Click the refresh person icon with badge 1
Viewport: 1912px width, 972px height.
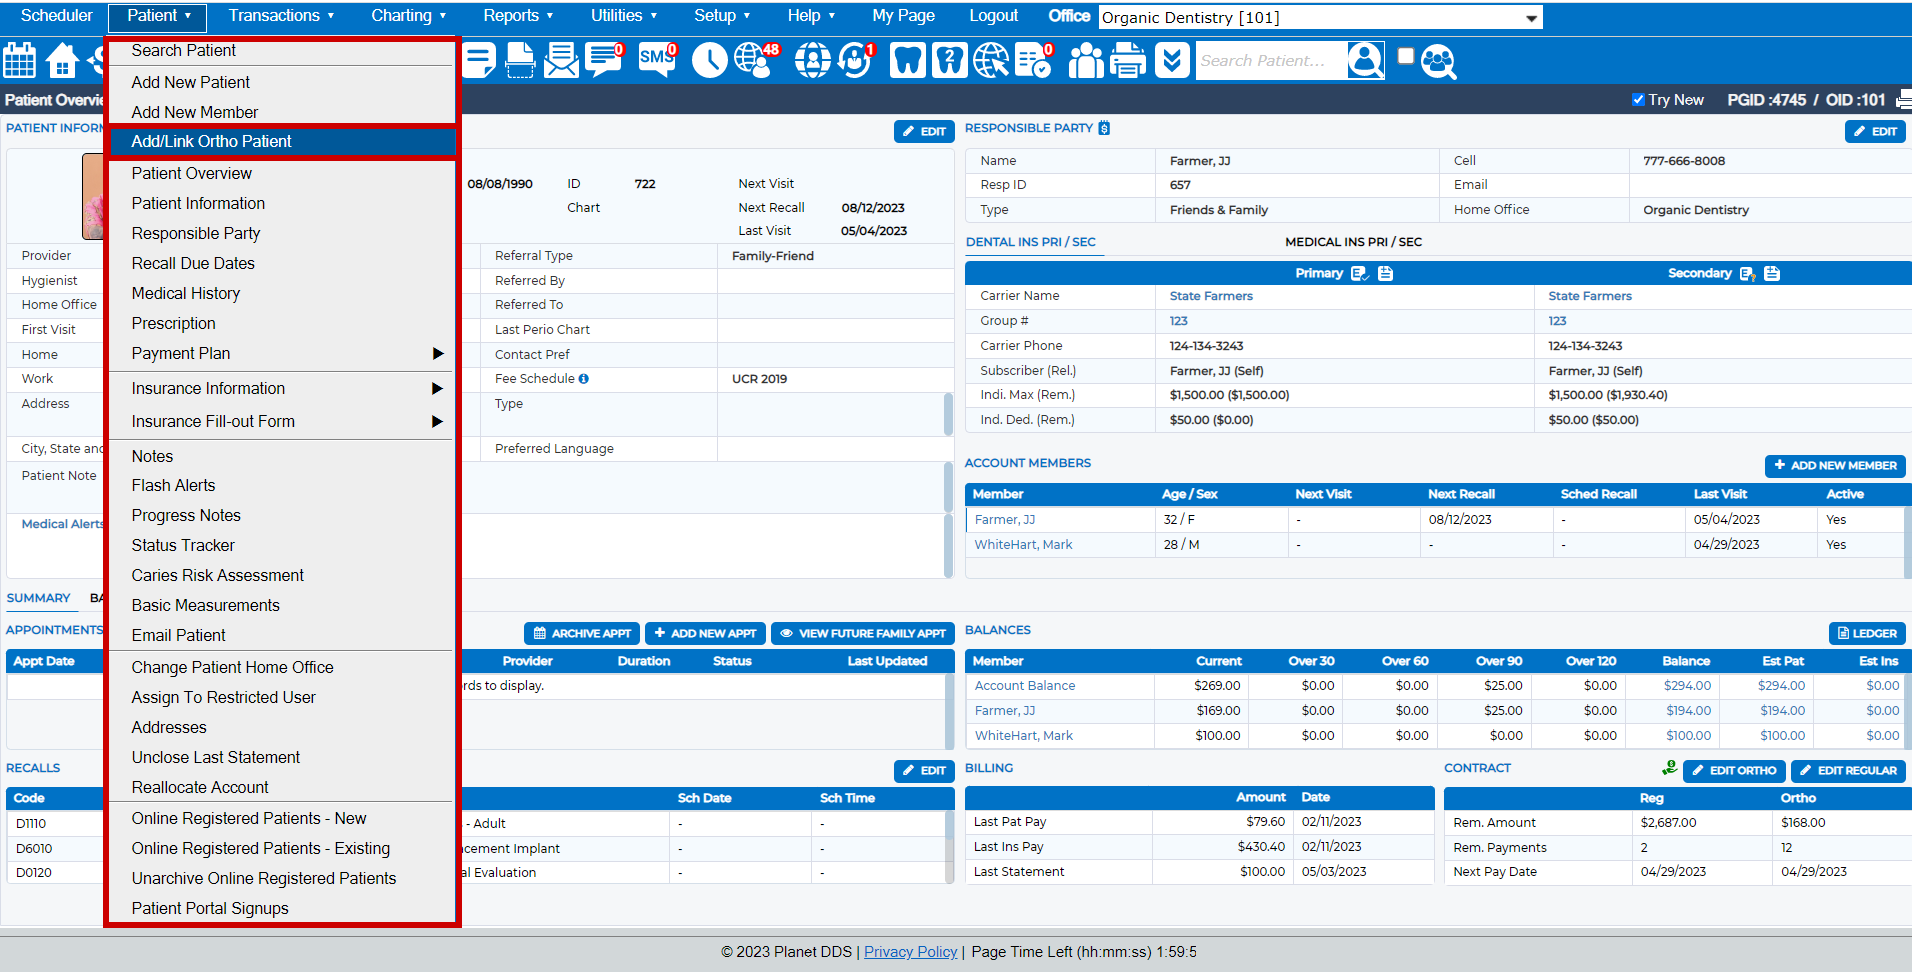click(856, 60)
